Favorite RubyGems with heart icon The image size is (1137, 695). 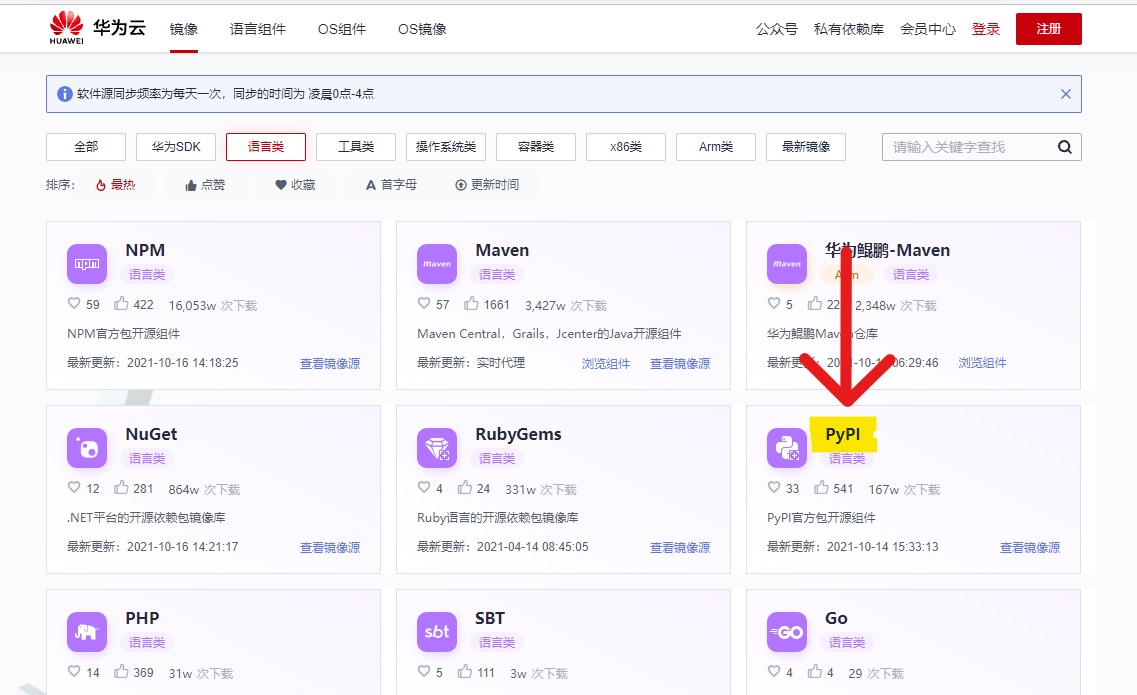coord(424,488)
